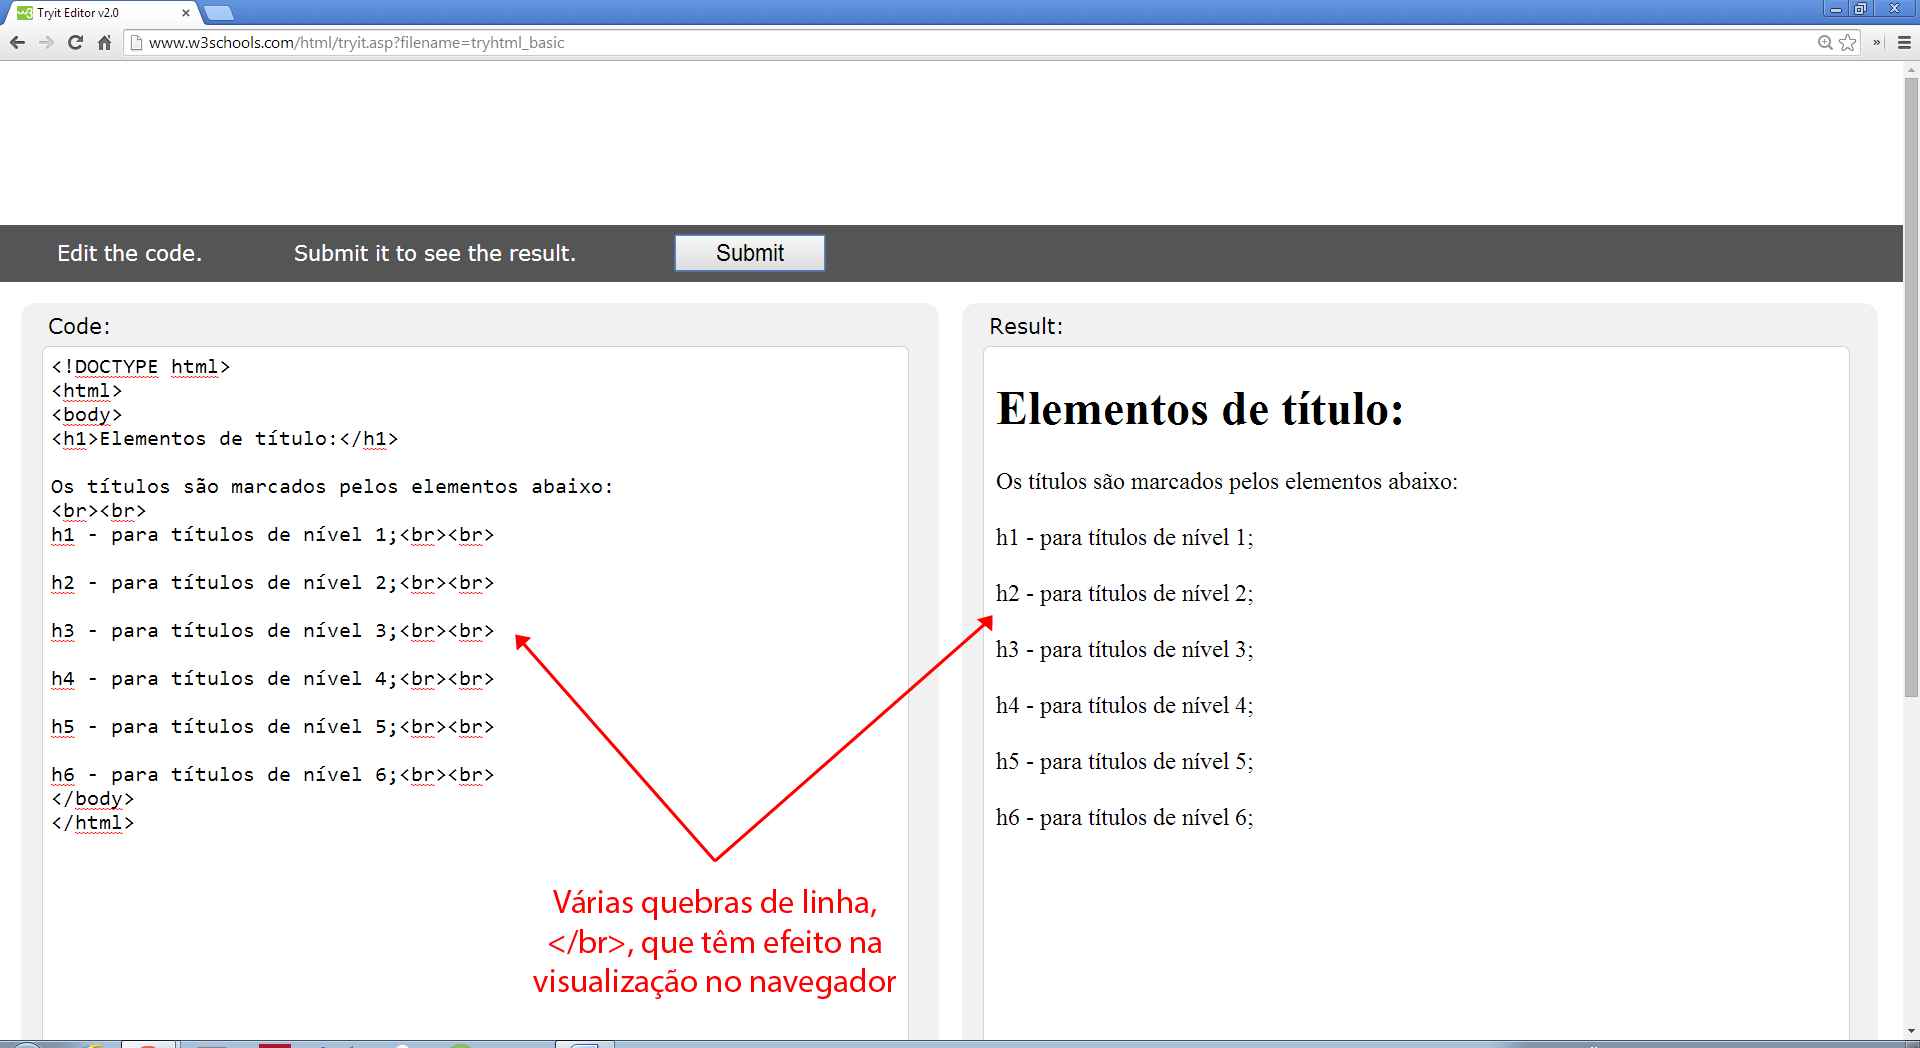Expand hidden extensions with the double chevron

coord(1877,43)
